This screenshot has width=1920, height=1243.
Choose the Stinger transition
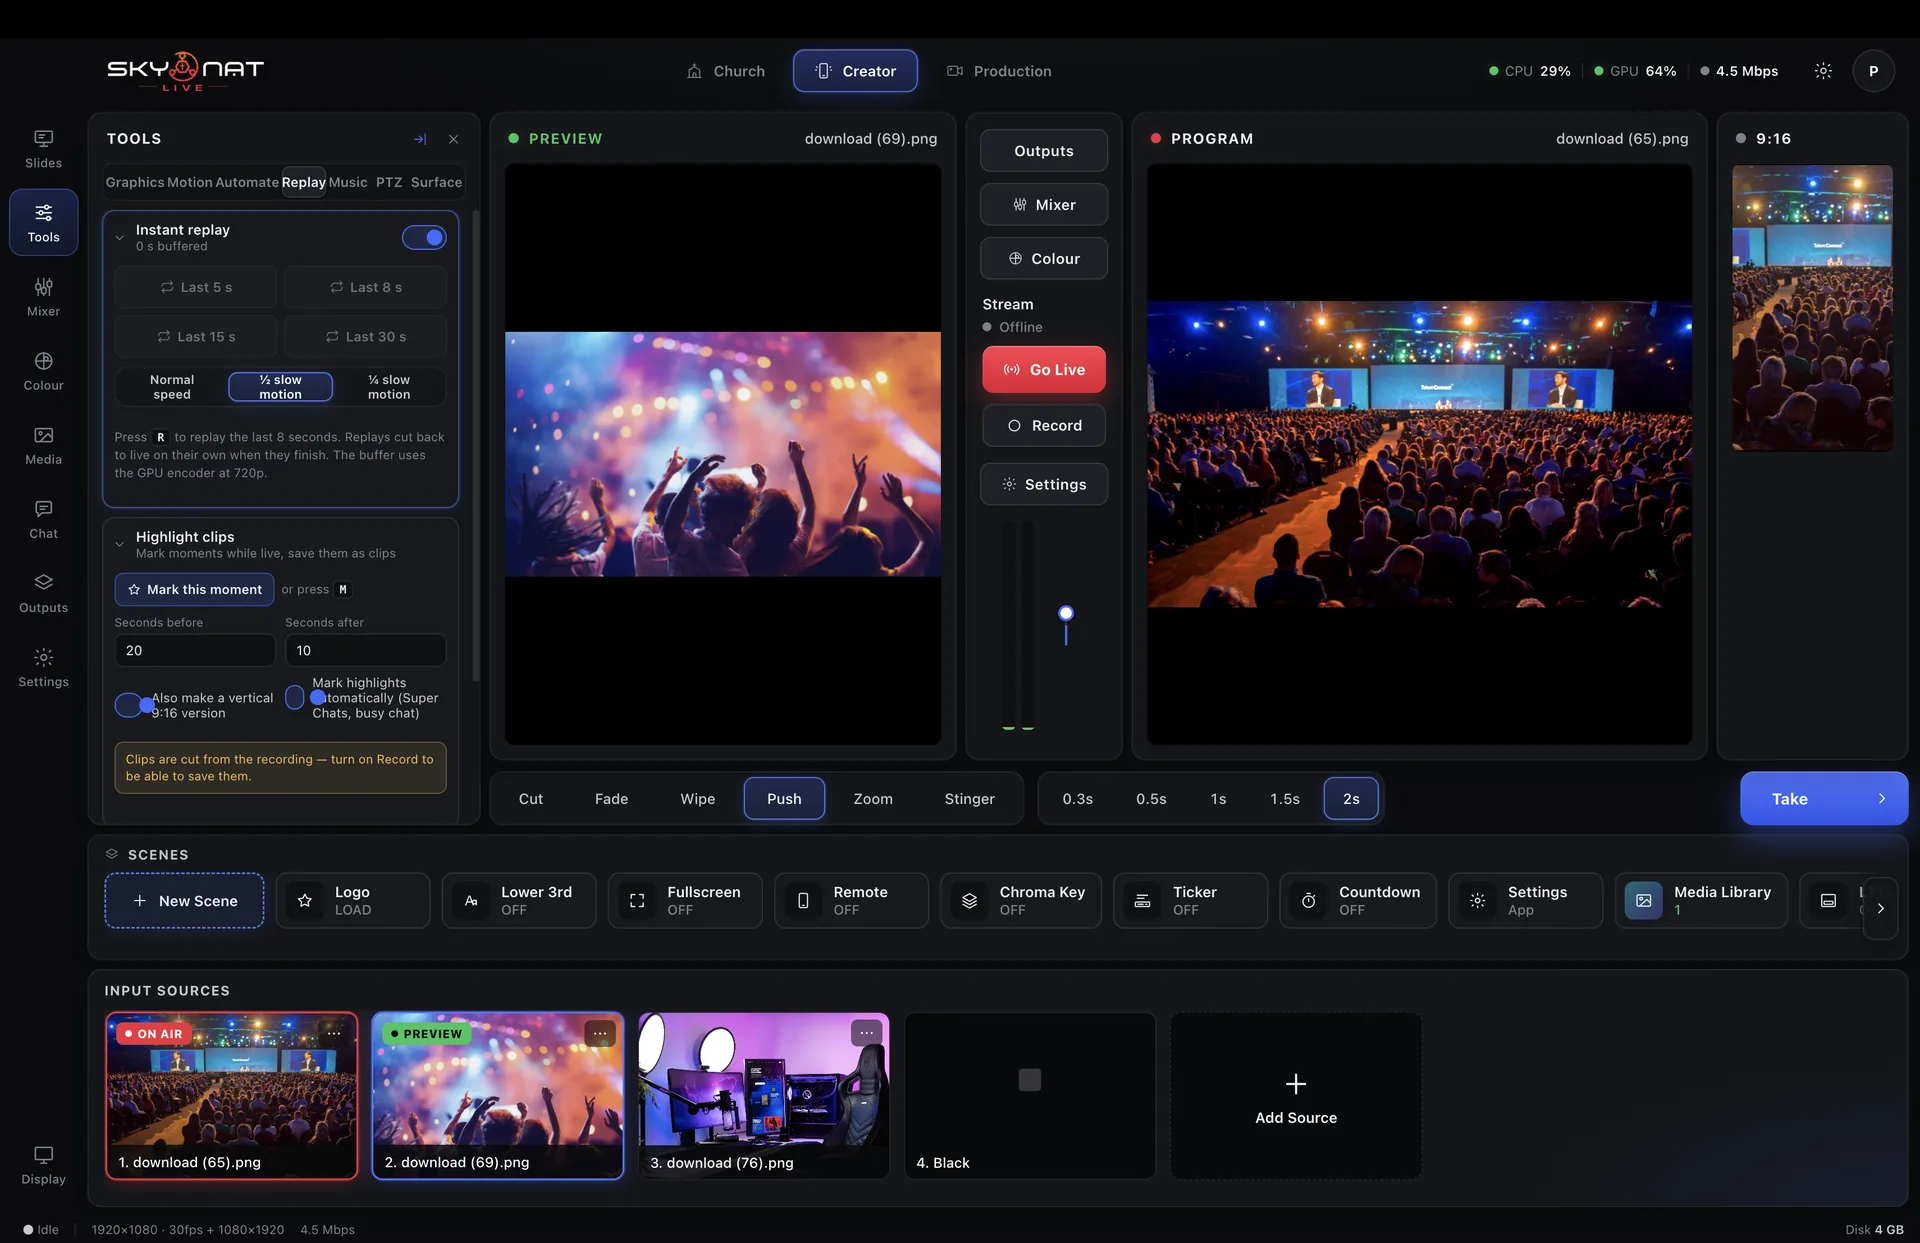969,799
